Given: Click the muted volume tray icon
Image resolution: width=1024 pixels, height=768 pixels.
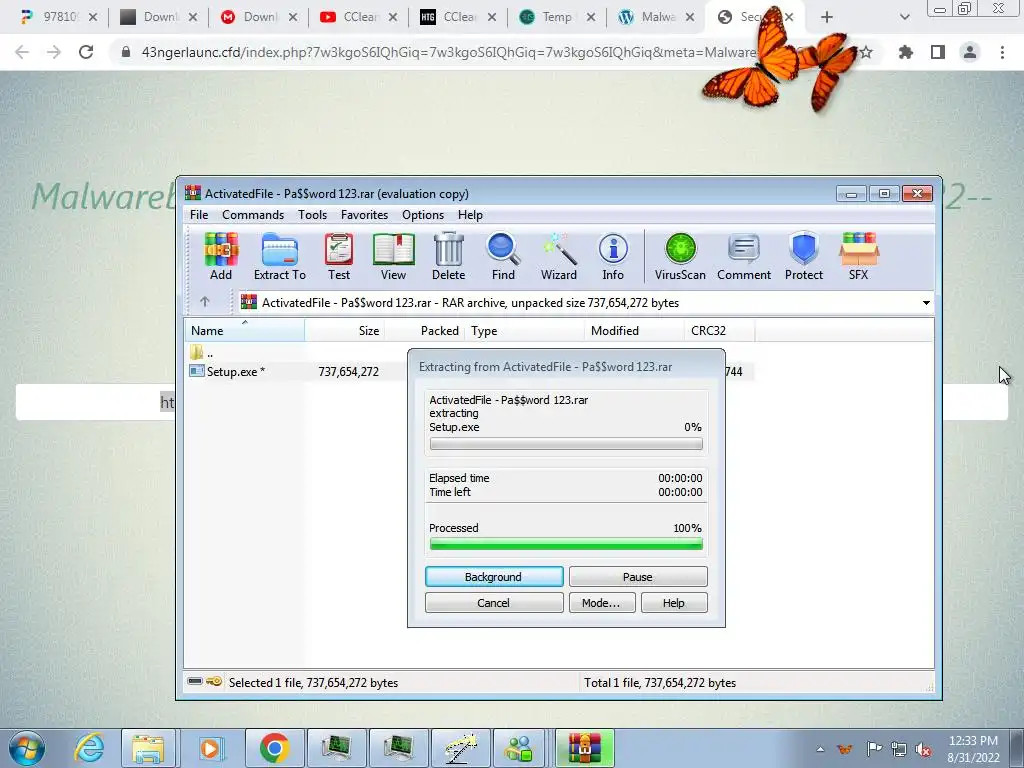Looking at the screenshot, I should click(923, 749).
